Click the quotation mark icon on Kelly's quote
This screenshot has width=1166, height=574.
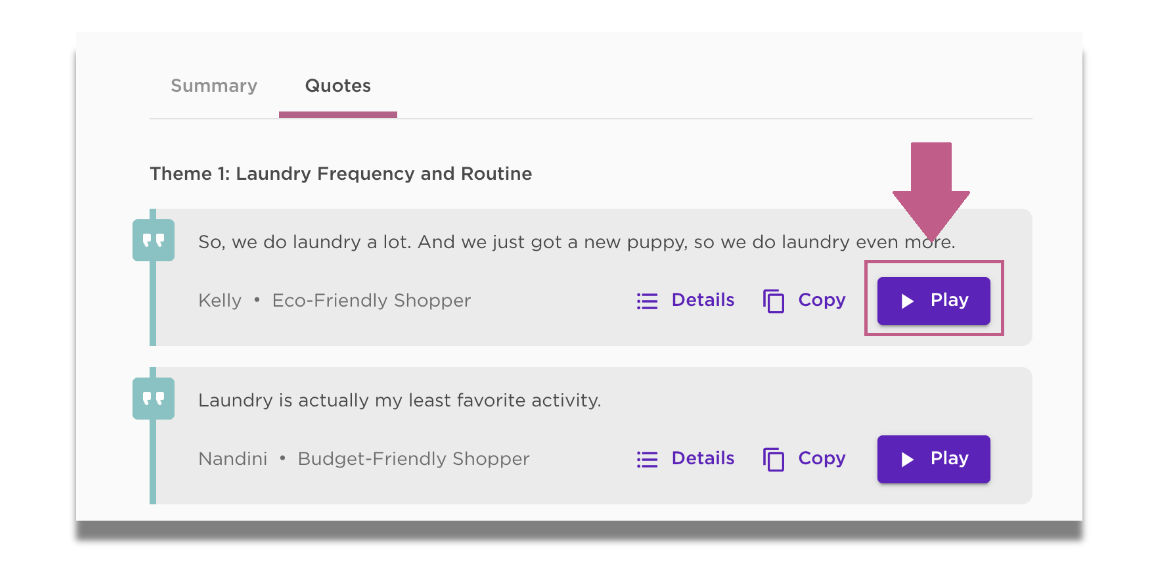(x=153, y=240)
